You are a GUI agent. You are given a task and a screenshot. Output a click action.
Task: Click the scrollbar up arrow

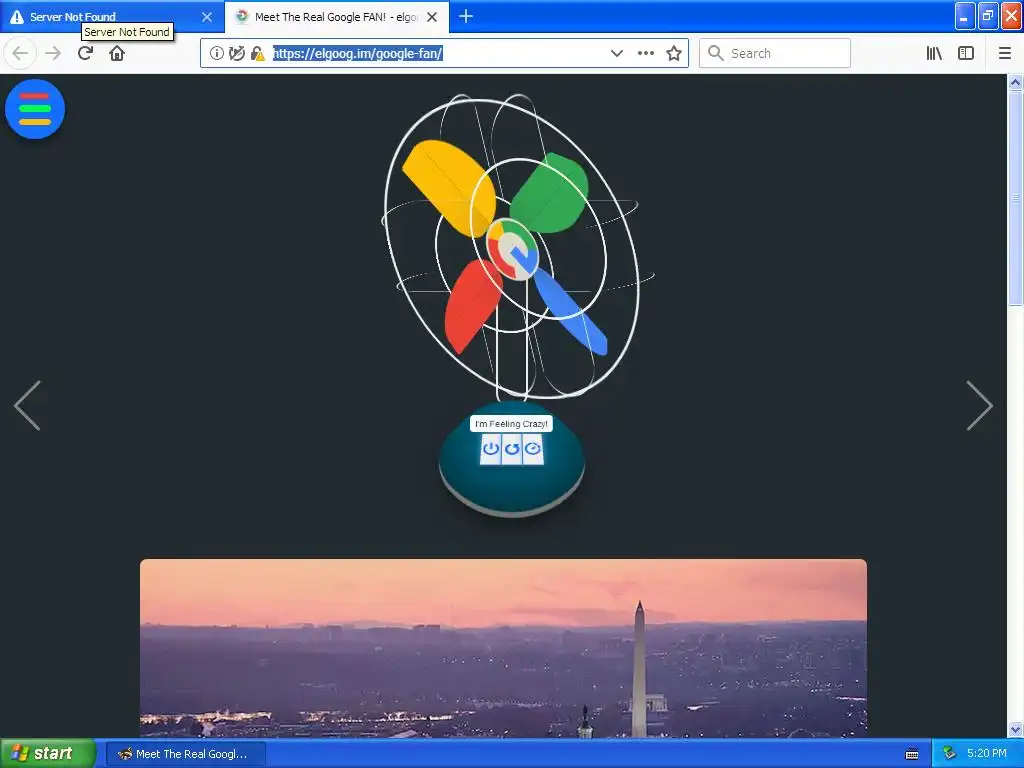[1015, 82]
